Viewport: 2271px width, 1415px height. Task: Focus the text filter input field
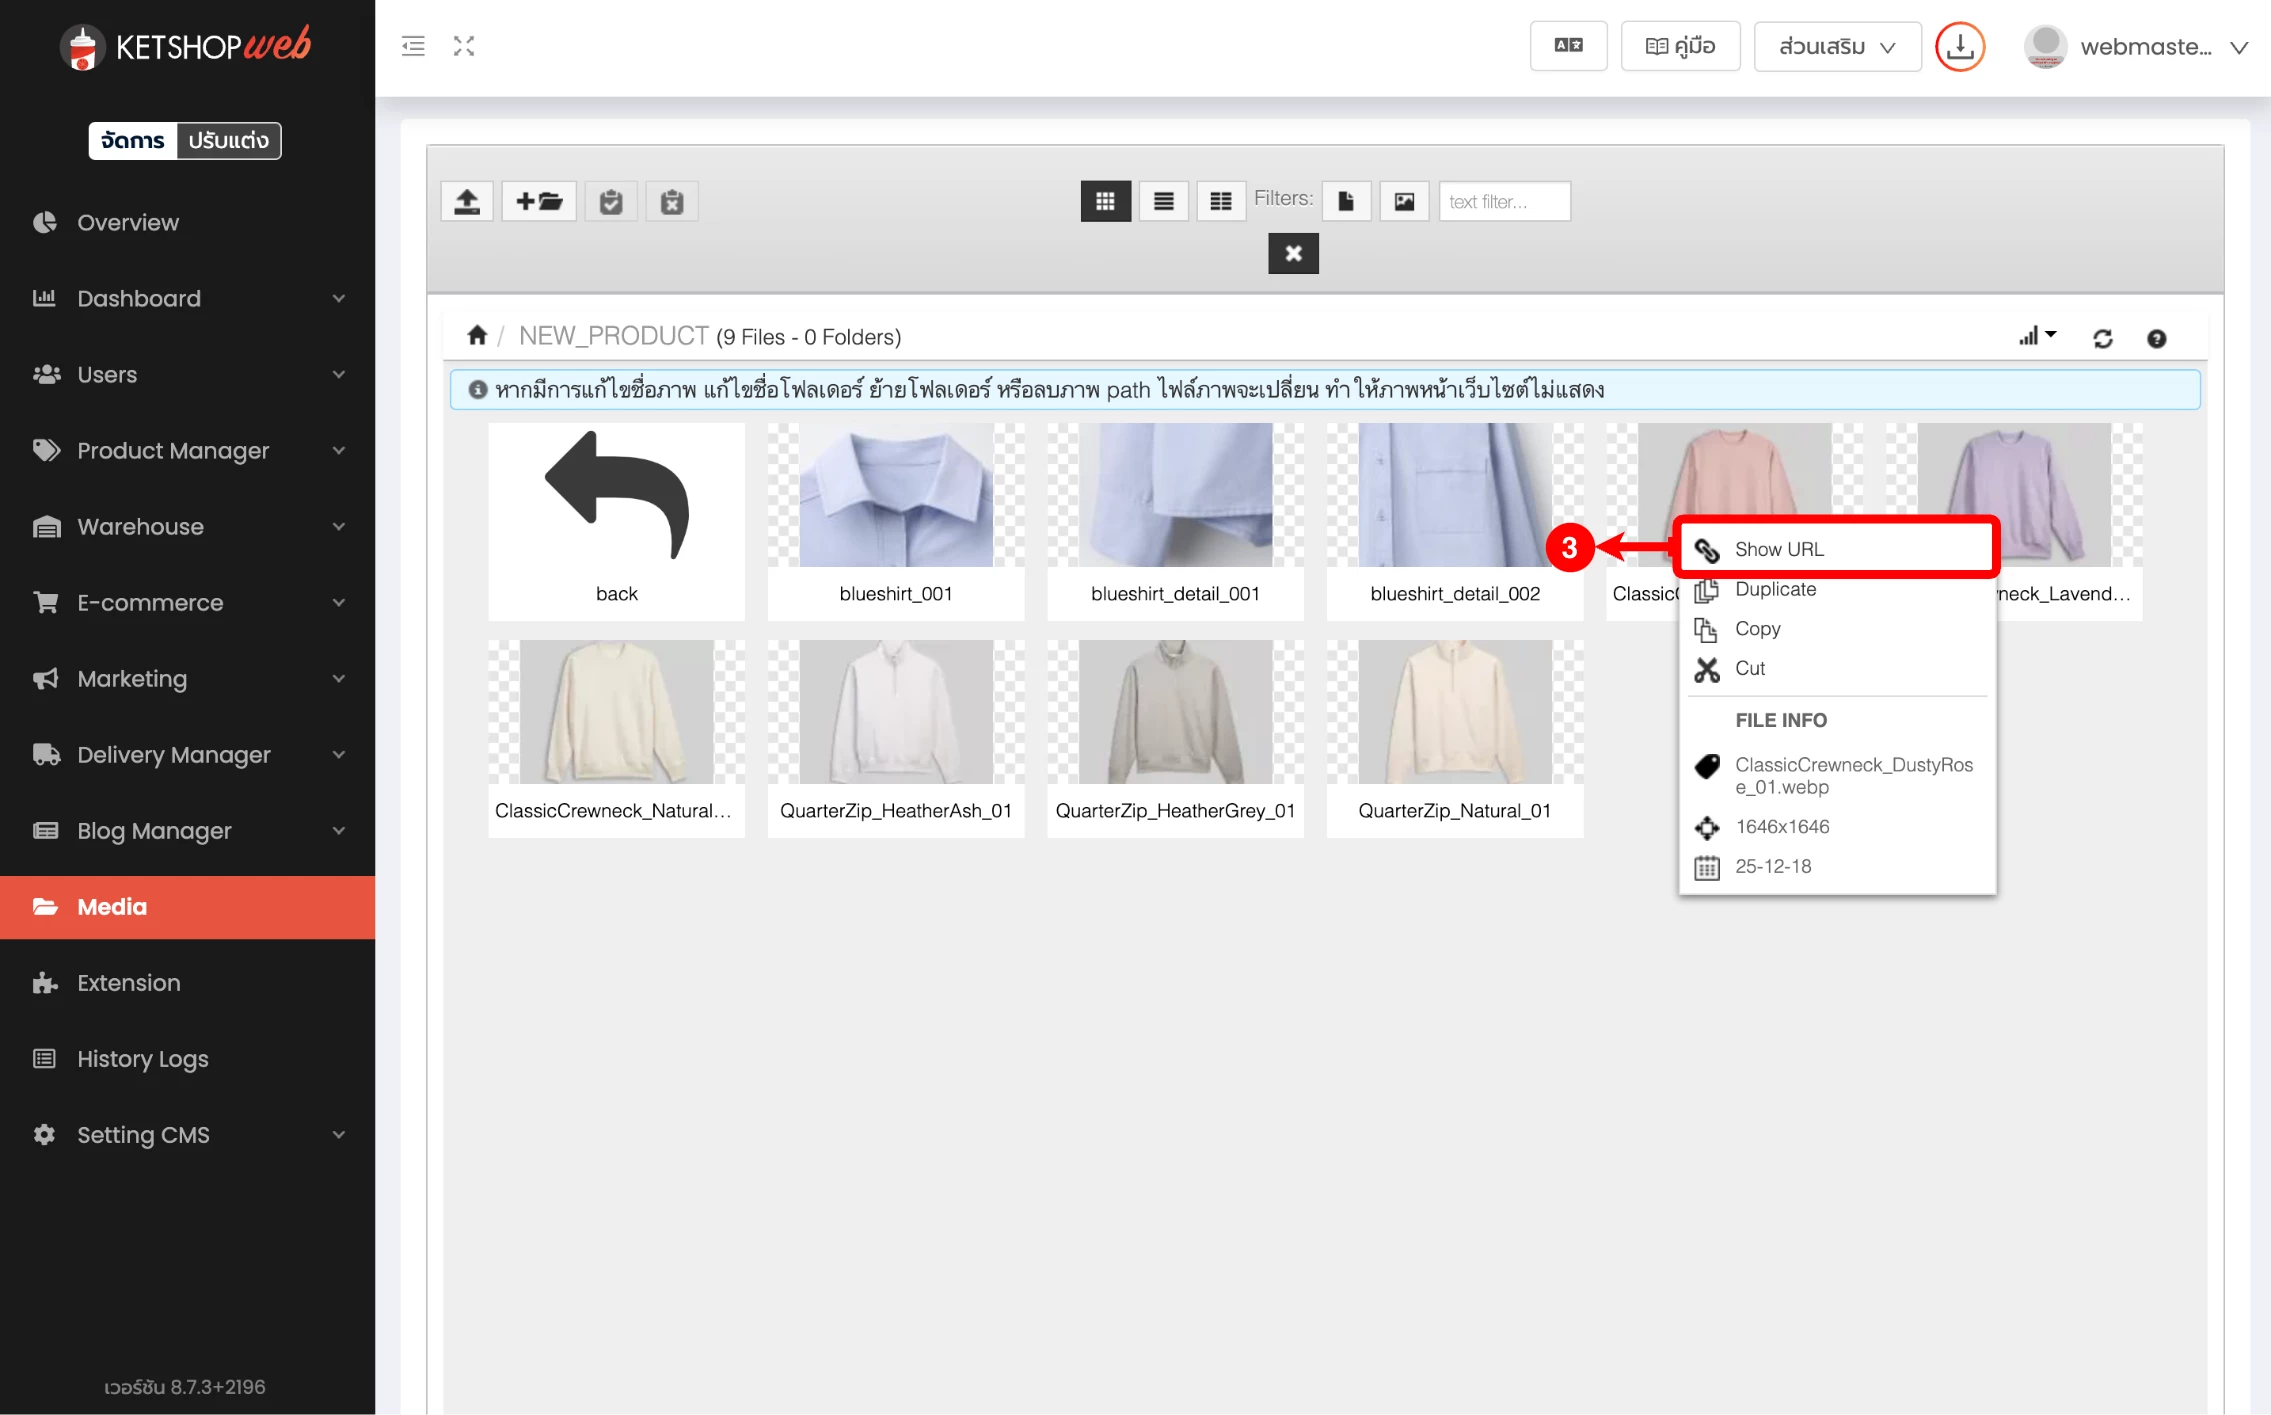tap(1503, 202)
